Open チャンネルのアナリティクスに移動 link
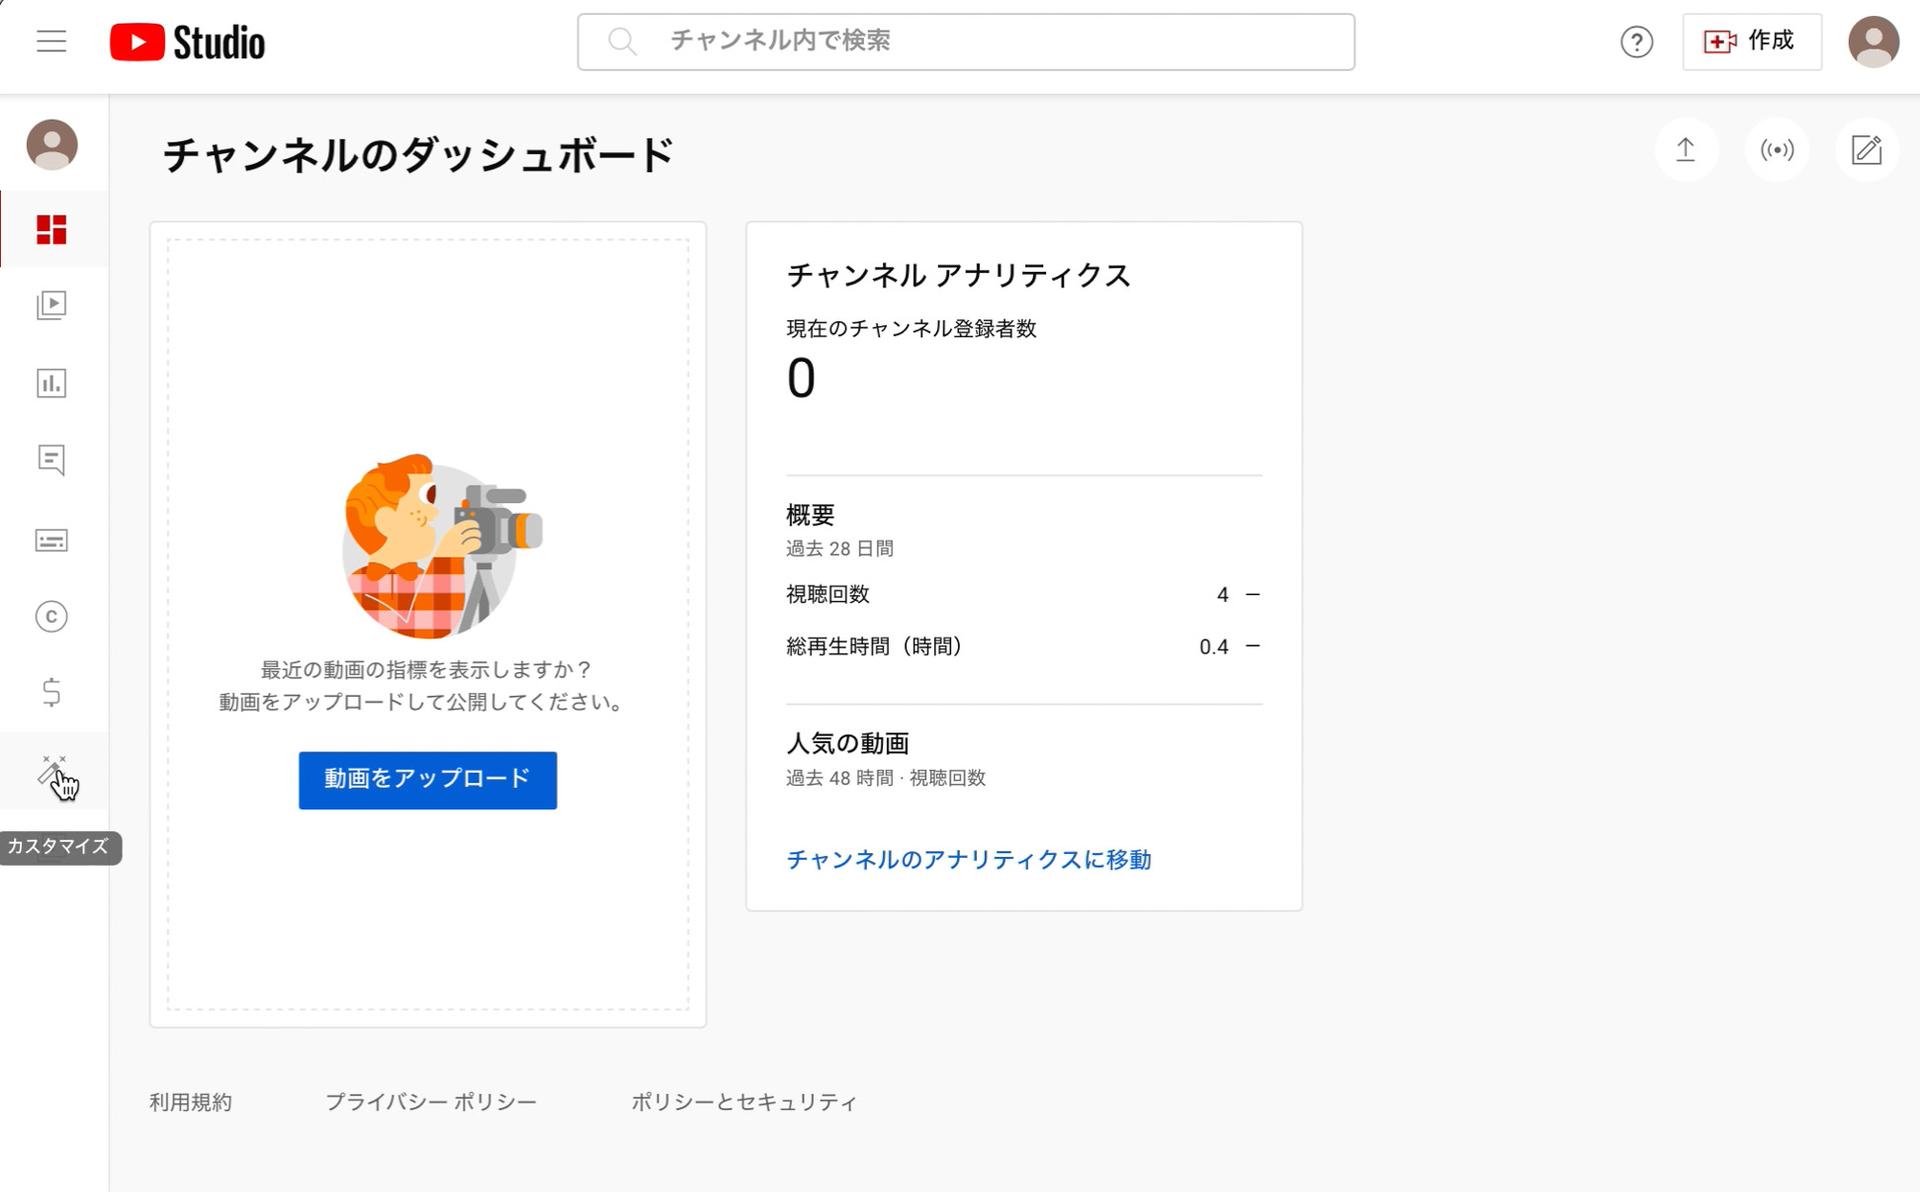The image size is (1920, 1192). 968,860
